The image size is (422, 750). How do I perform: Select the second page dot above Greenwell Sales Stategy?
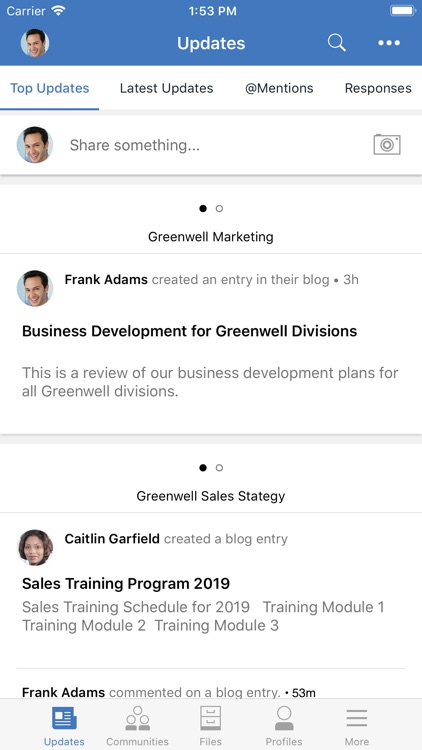point(219,468)
